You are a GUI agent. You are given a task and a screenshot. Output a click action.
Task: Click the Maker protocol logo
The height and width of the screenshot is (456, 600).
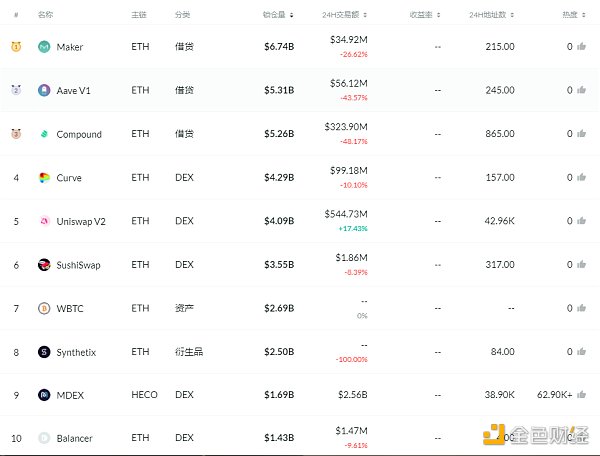pyautogui.click(x=44, y=47)
